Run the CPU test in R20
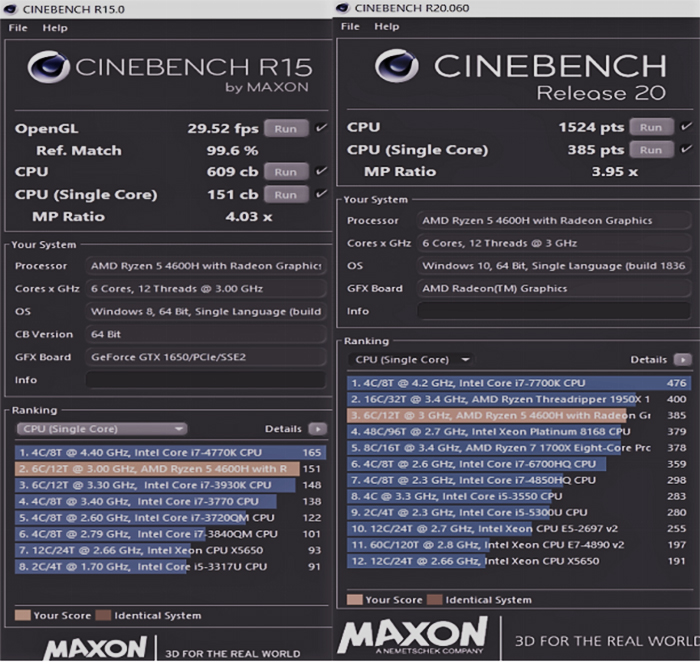The width and height of the screenshot is (700, 662). (651, 127)
